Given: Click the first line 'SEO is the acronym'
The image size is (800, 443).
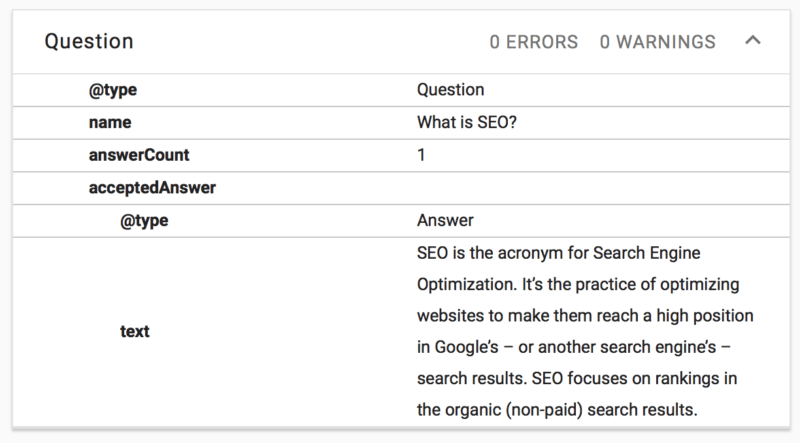Looking at the screenshot, I should point(559,253).
